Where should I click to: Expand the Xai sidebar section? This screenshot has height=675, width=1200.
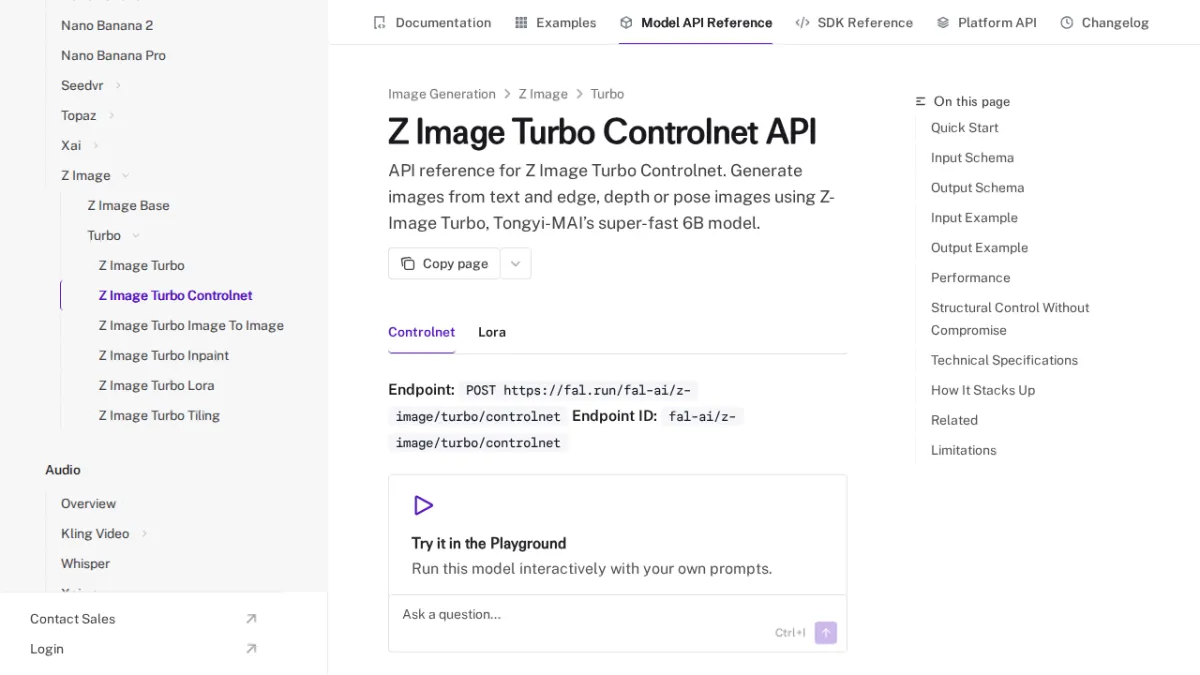(x=96, y=146)
